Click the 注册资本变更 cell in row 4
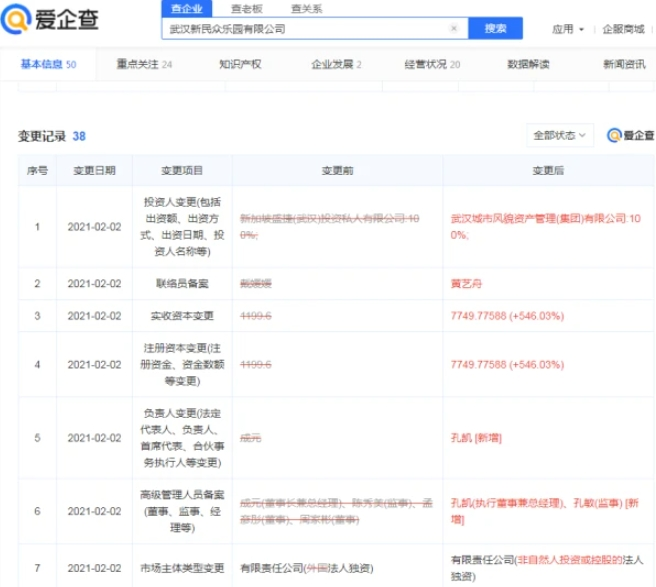 pyautogui.click(x=182, y=364)
